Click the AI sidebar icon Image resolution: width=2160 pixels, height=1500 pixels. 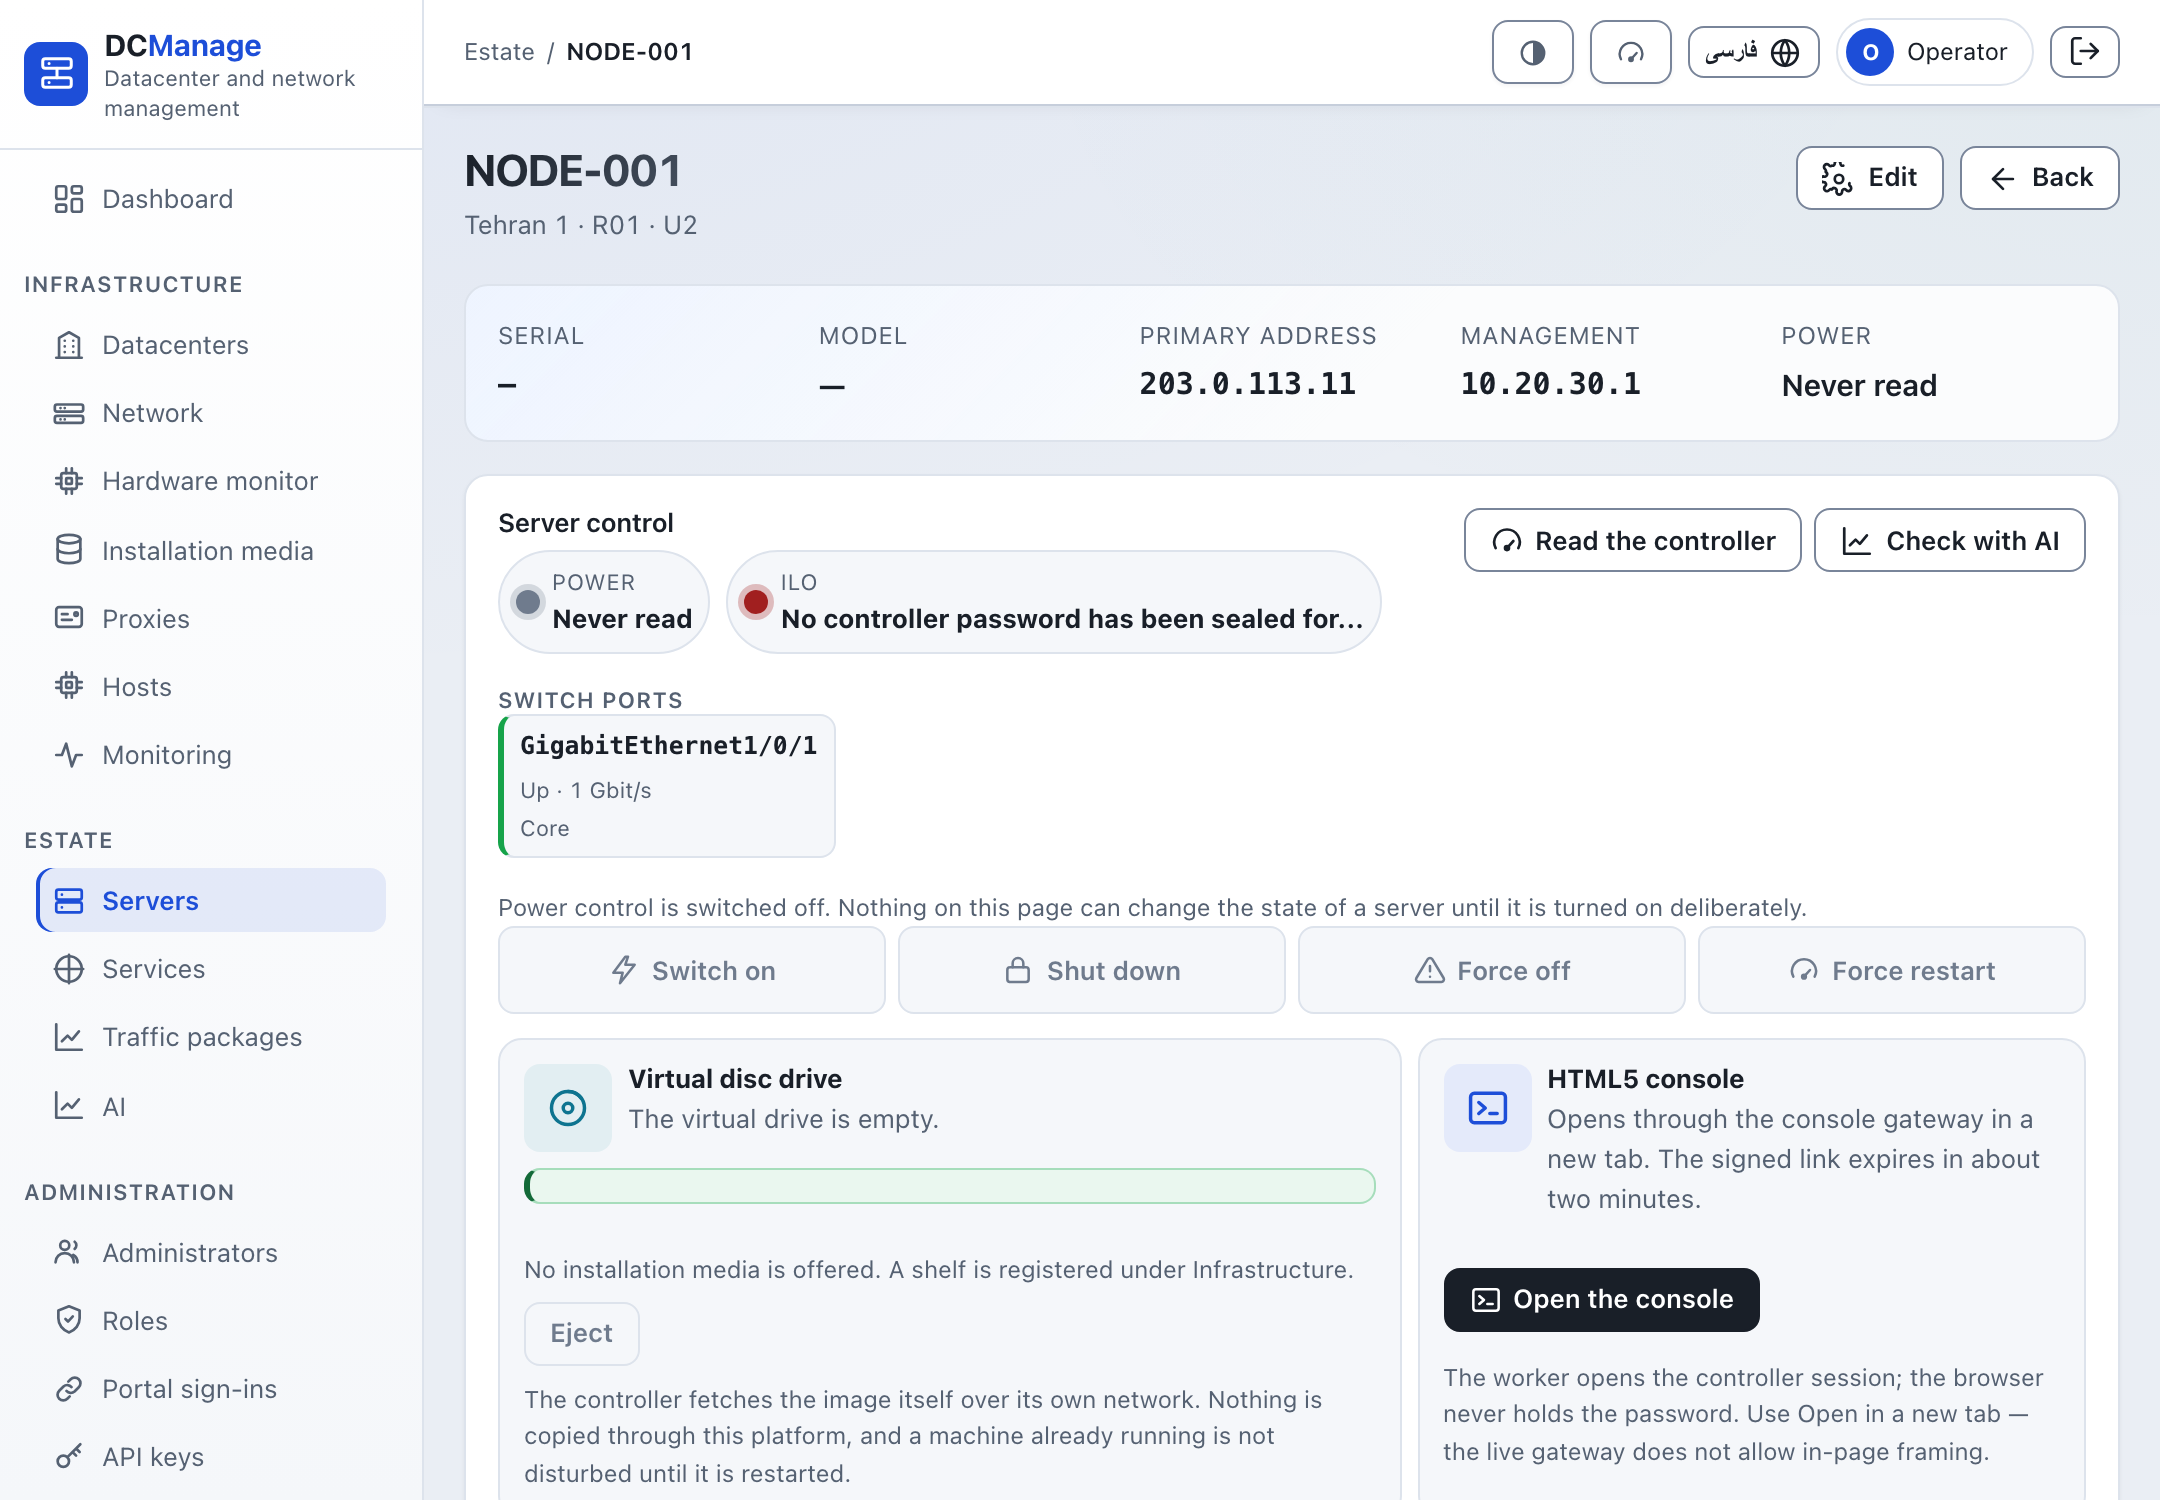pyautogui.click(x=68, y=1106)
